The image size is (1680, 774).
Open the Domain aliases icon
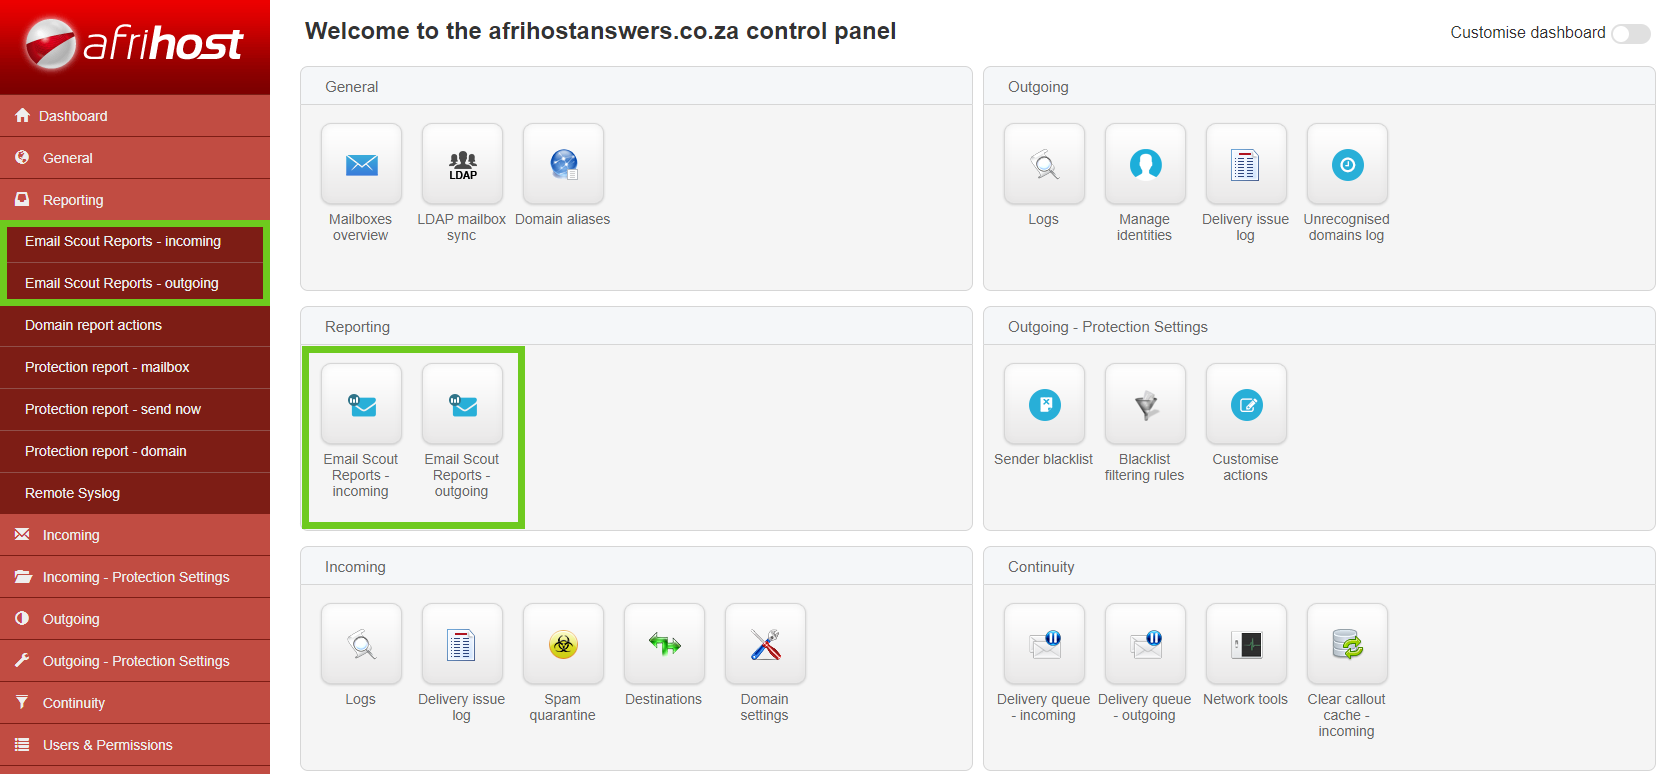pos(563,164)
